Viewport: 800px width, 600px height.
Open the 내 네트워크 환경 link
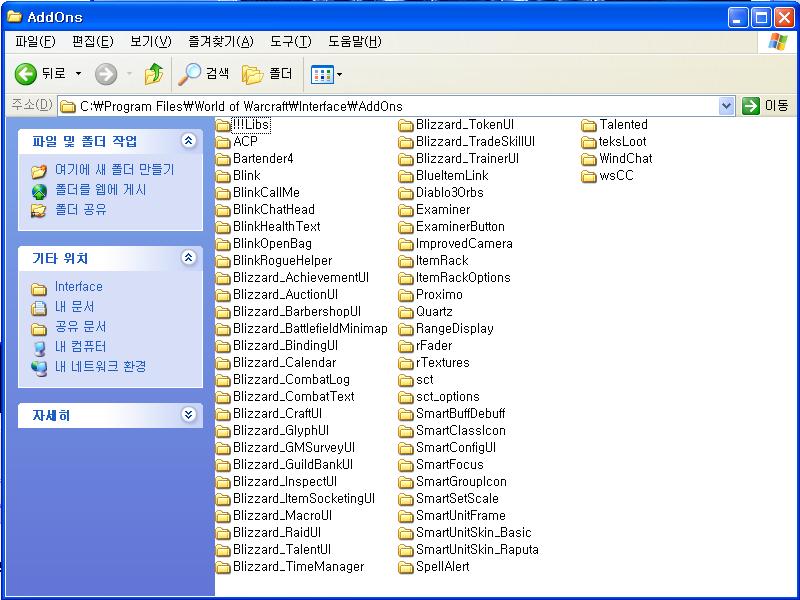click(101, 366)
